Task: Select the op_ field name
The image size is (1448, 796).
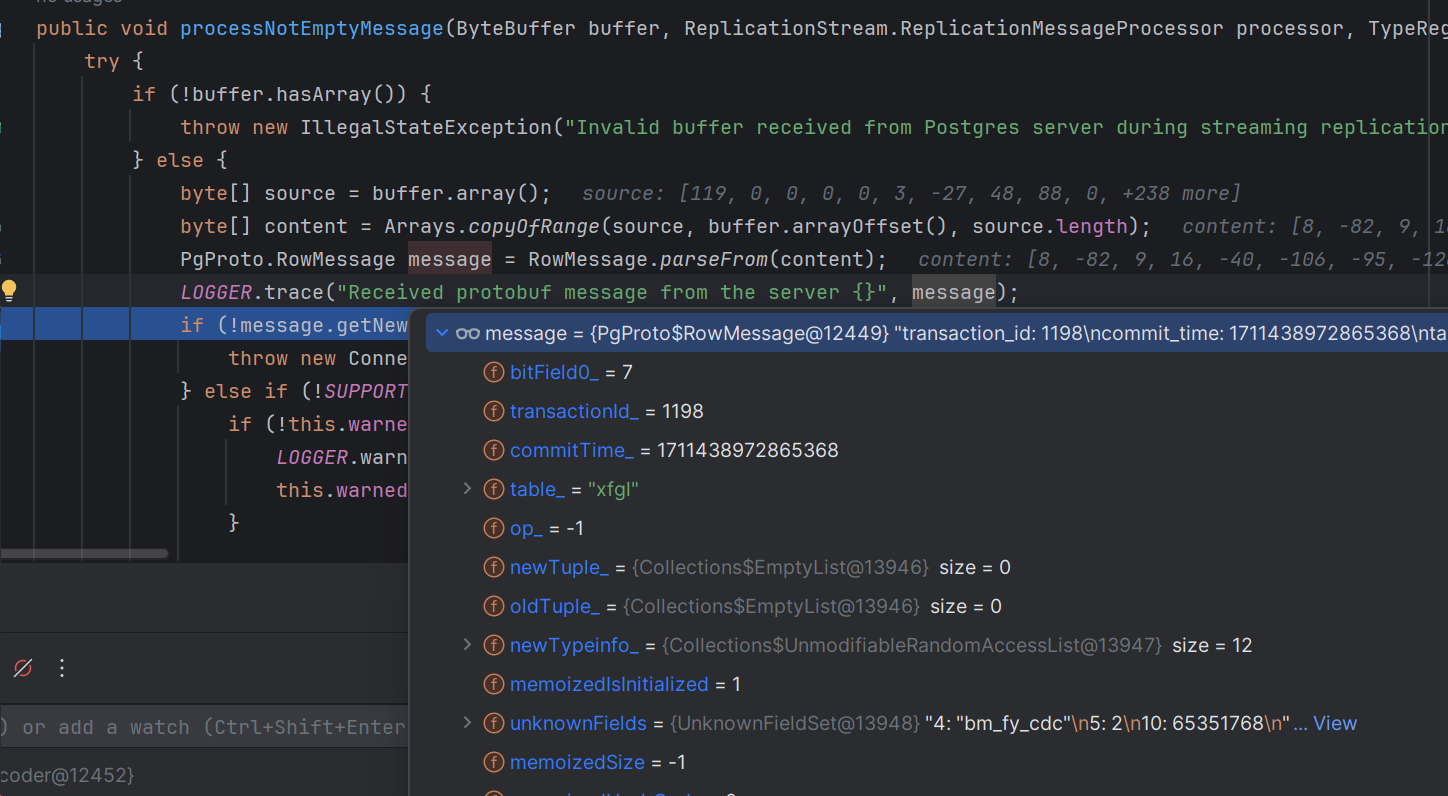Action: (x=527, y=528)
